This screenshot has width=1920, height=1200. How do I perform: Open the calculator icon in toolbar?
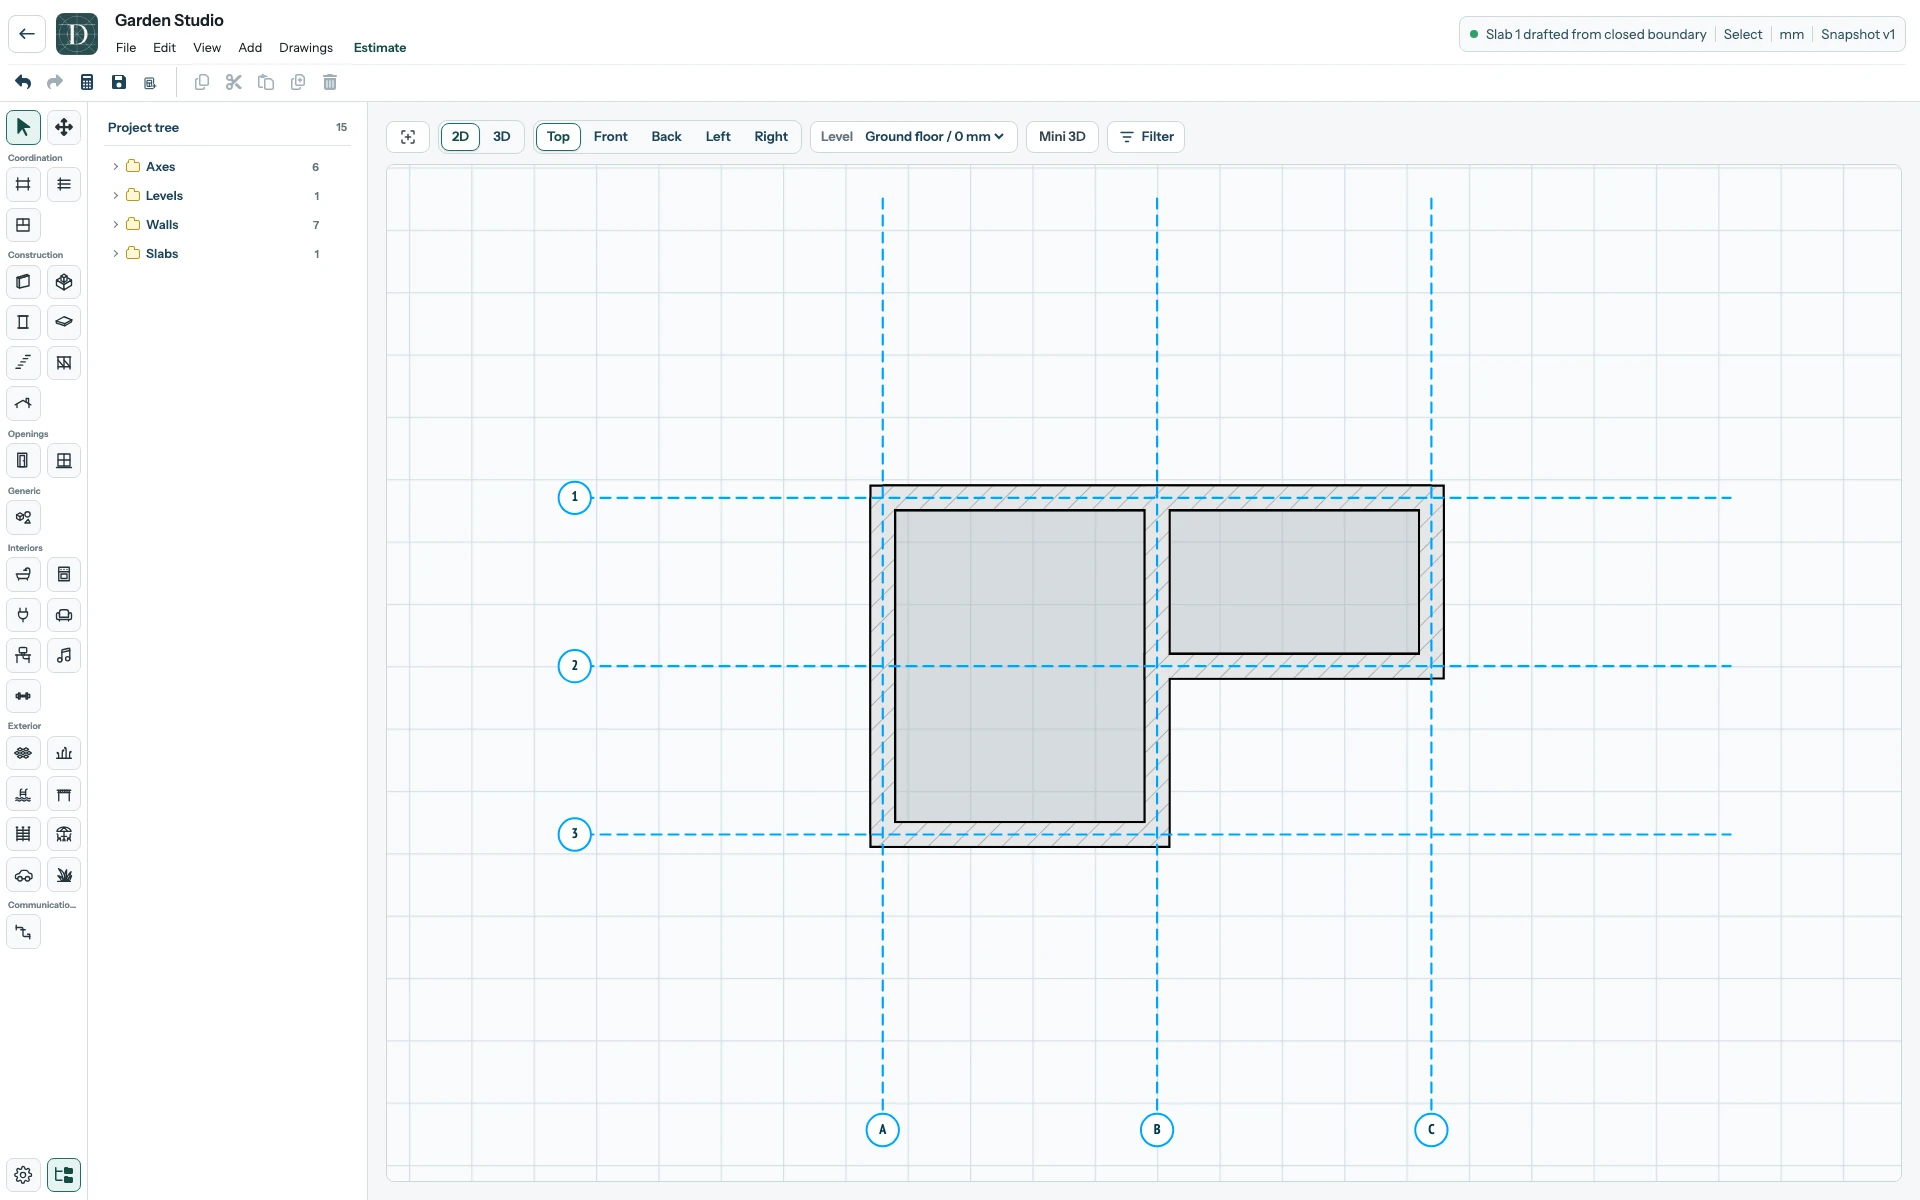(x=87, y=82)
